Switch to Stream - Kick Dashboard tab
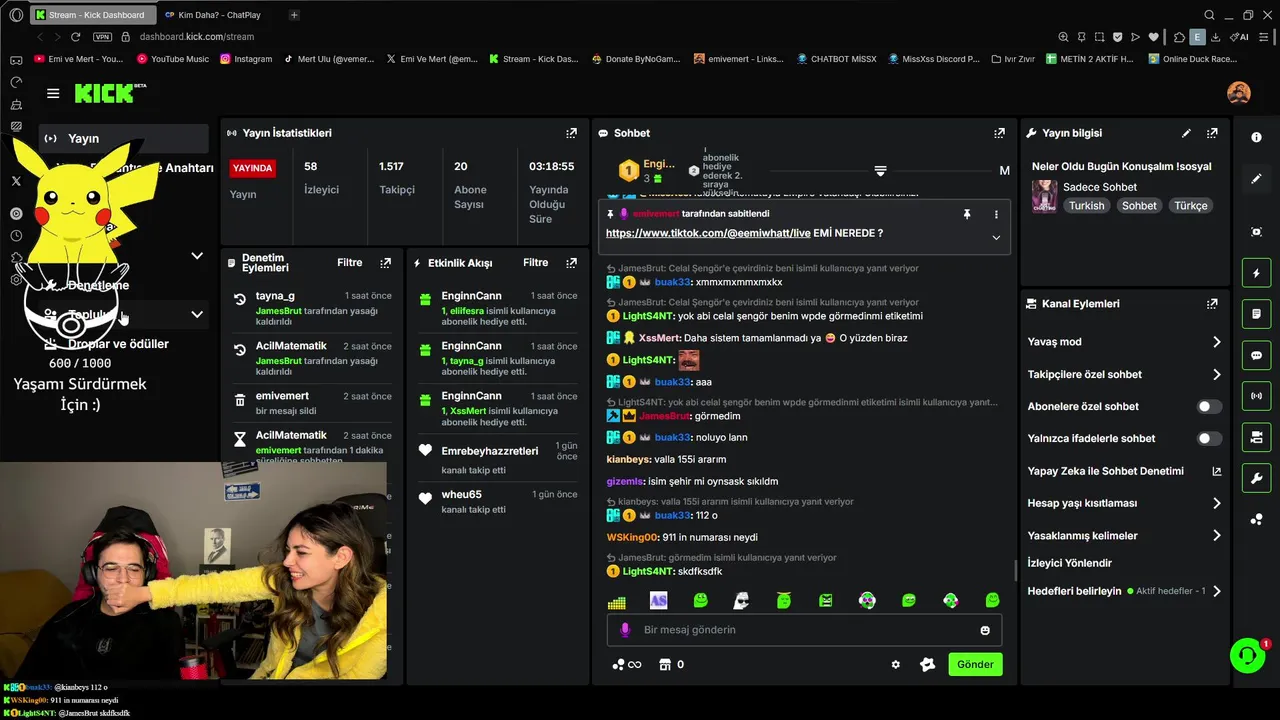1280x720 pixels. pos(92,15)
